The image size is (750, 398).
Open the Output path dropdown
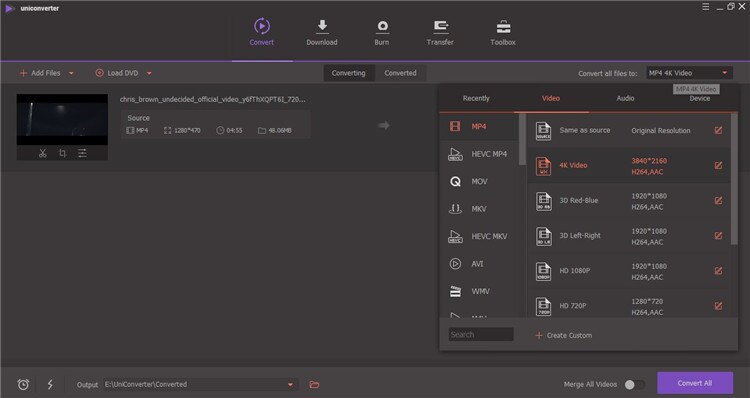coord(290,384)
